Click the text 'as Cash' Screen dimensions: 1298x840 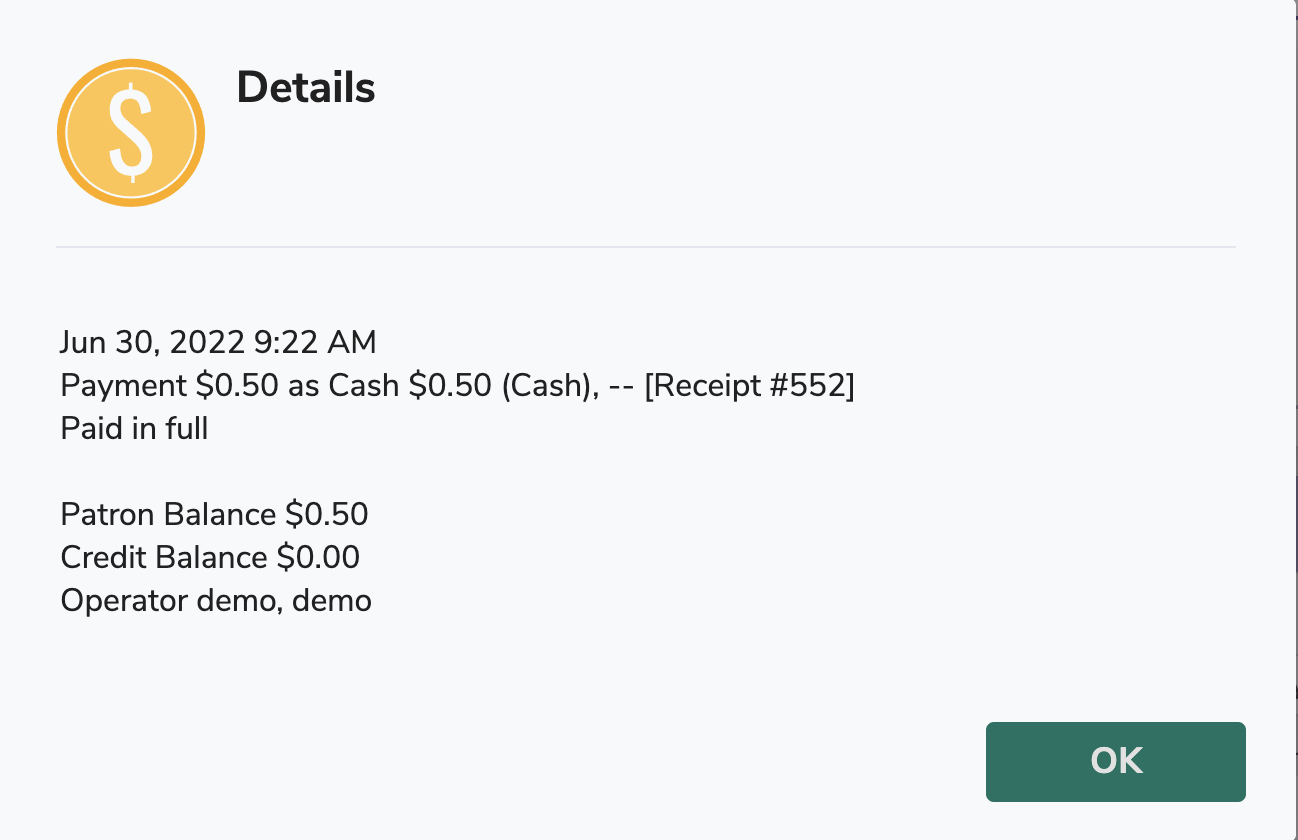(344, 386)
